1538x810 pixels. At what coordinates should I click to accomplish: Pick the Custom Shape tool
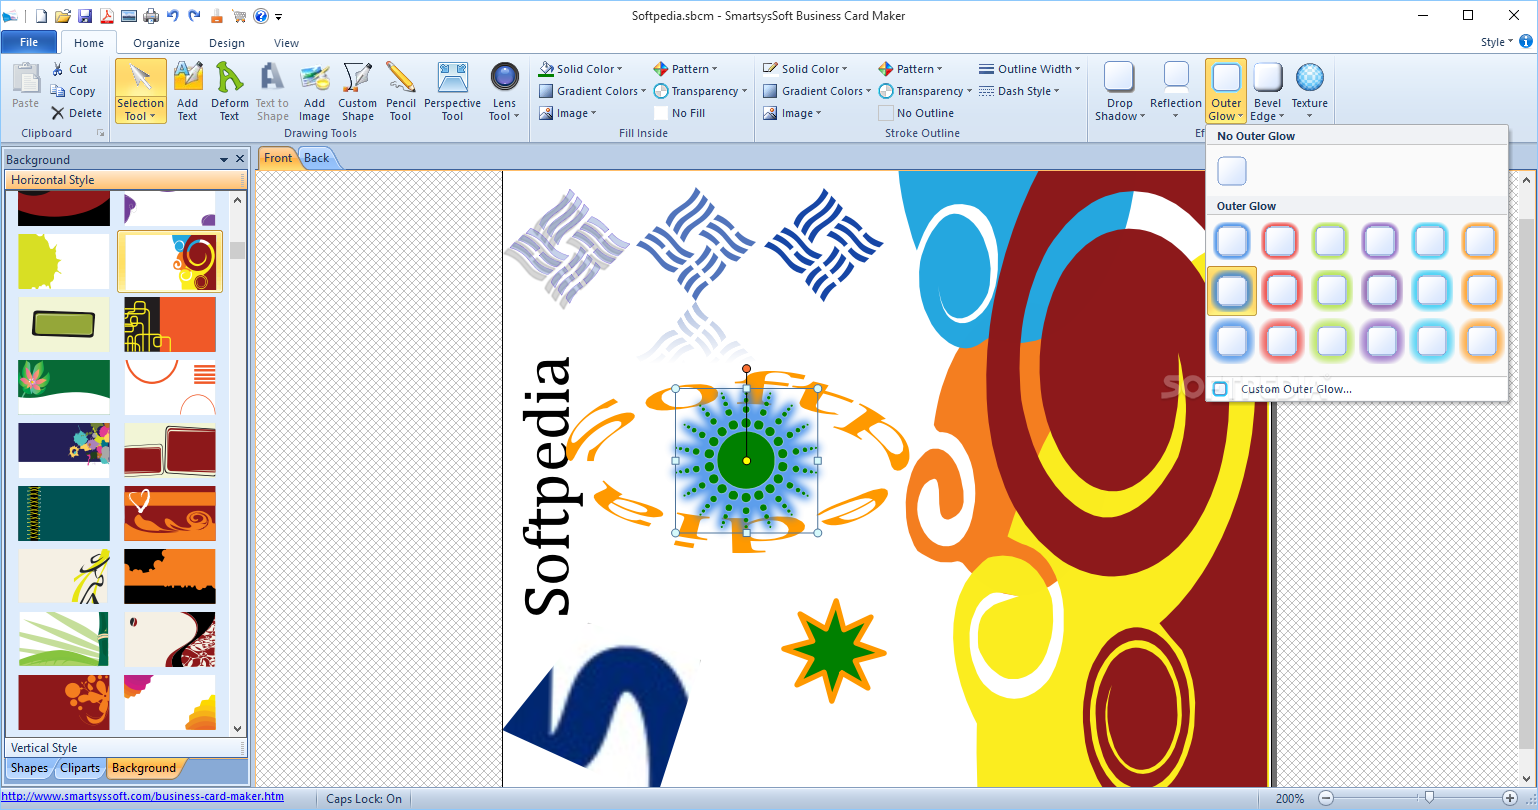(x=357, y=91)
